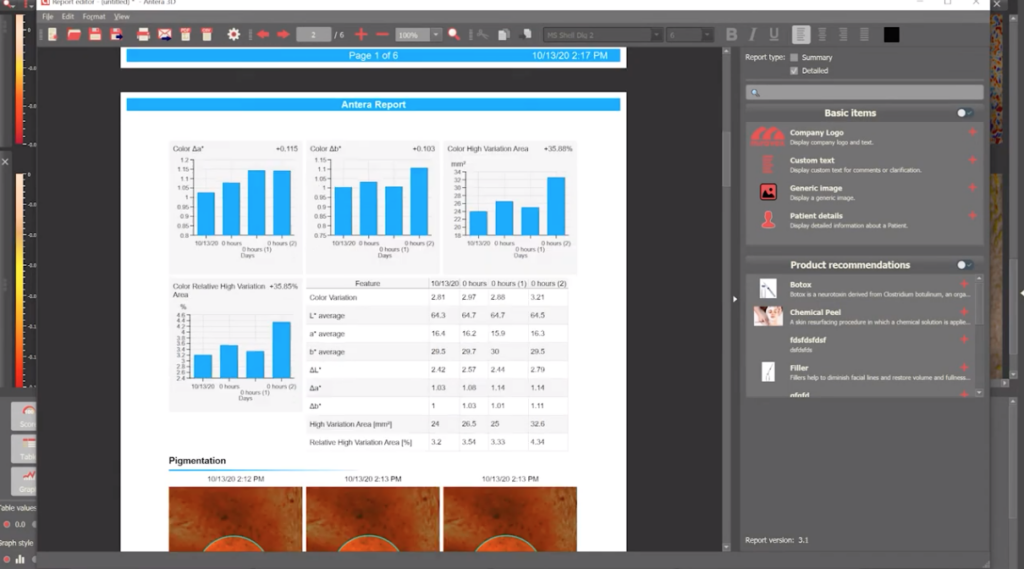Toggle bold formatting
Screen dimensions: 1024x569
(x=731, y=35)
